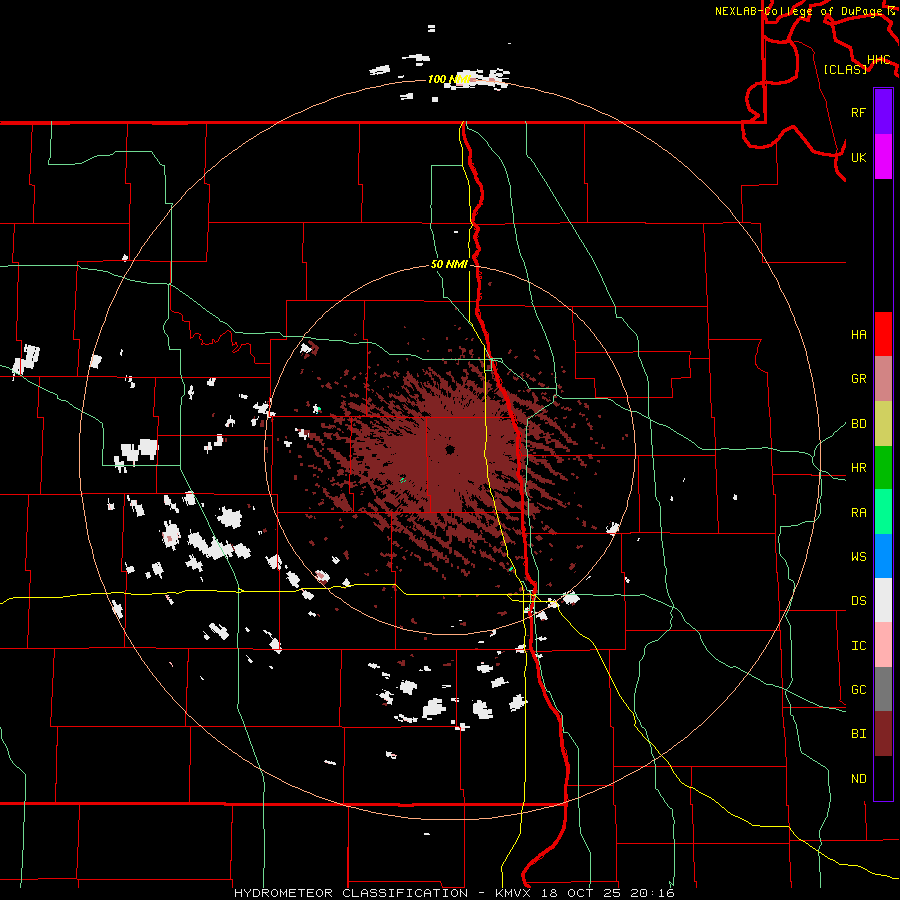900x900 pixels.
Task: Click the NEXLAB-College of DuPage credit text
Action: tap(798, 11)
